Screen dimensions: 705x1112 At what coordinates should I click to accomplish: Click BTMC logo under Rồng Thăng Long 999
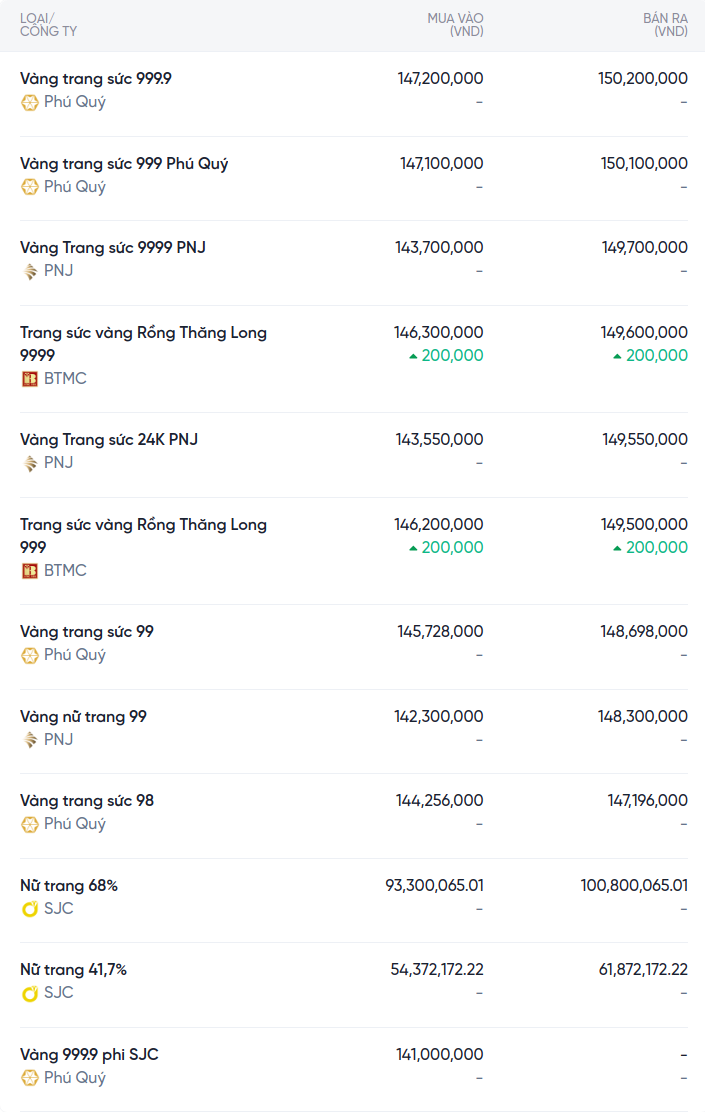point(30,571)
